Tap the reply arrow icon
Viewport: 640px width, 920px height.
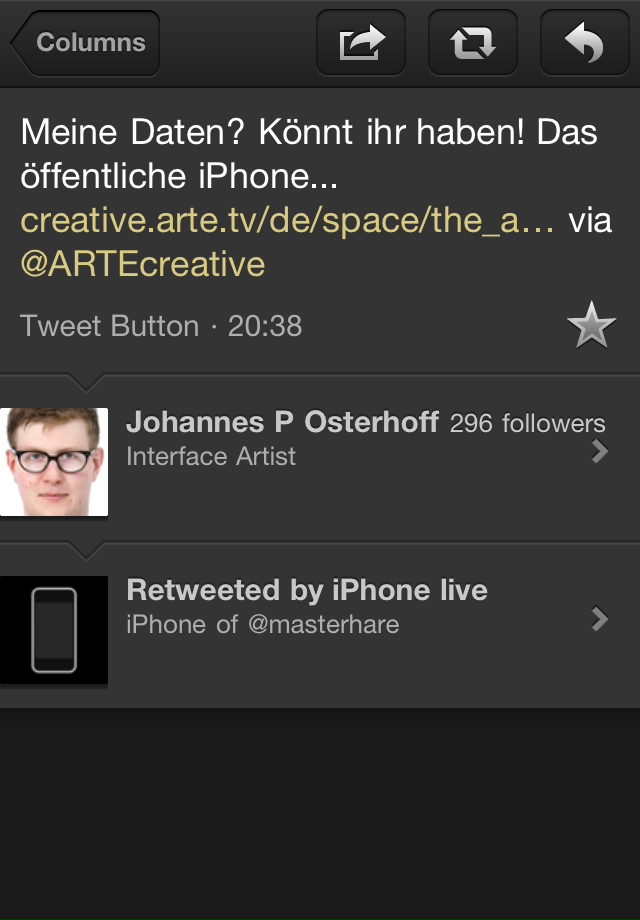point(585,43)
